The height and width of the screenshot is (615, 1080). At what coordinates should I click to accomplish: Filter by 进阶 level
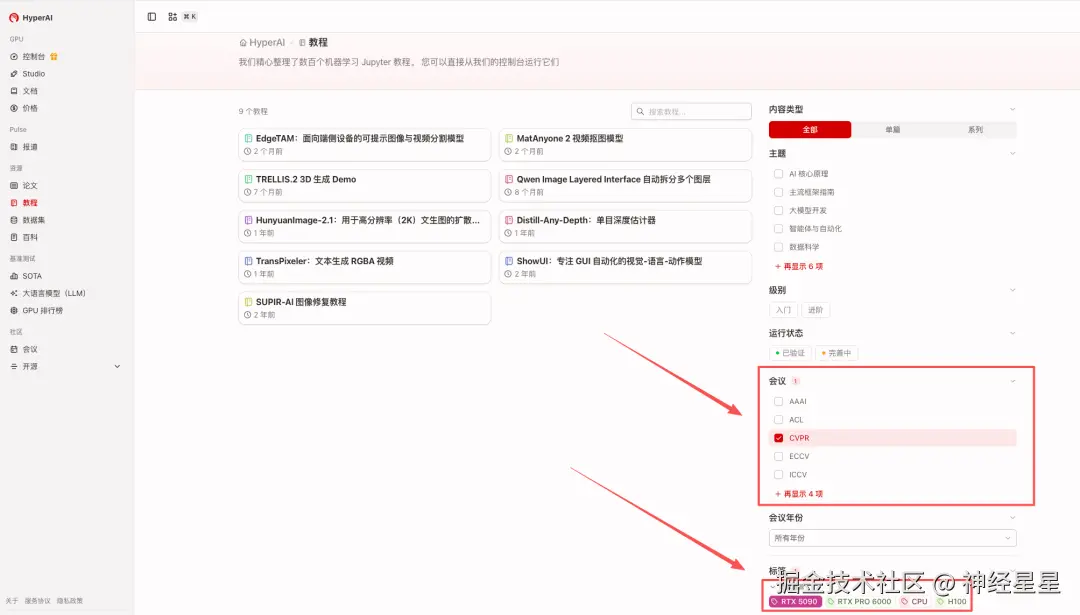coord(816,310)
